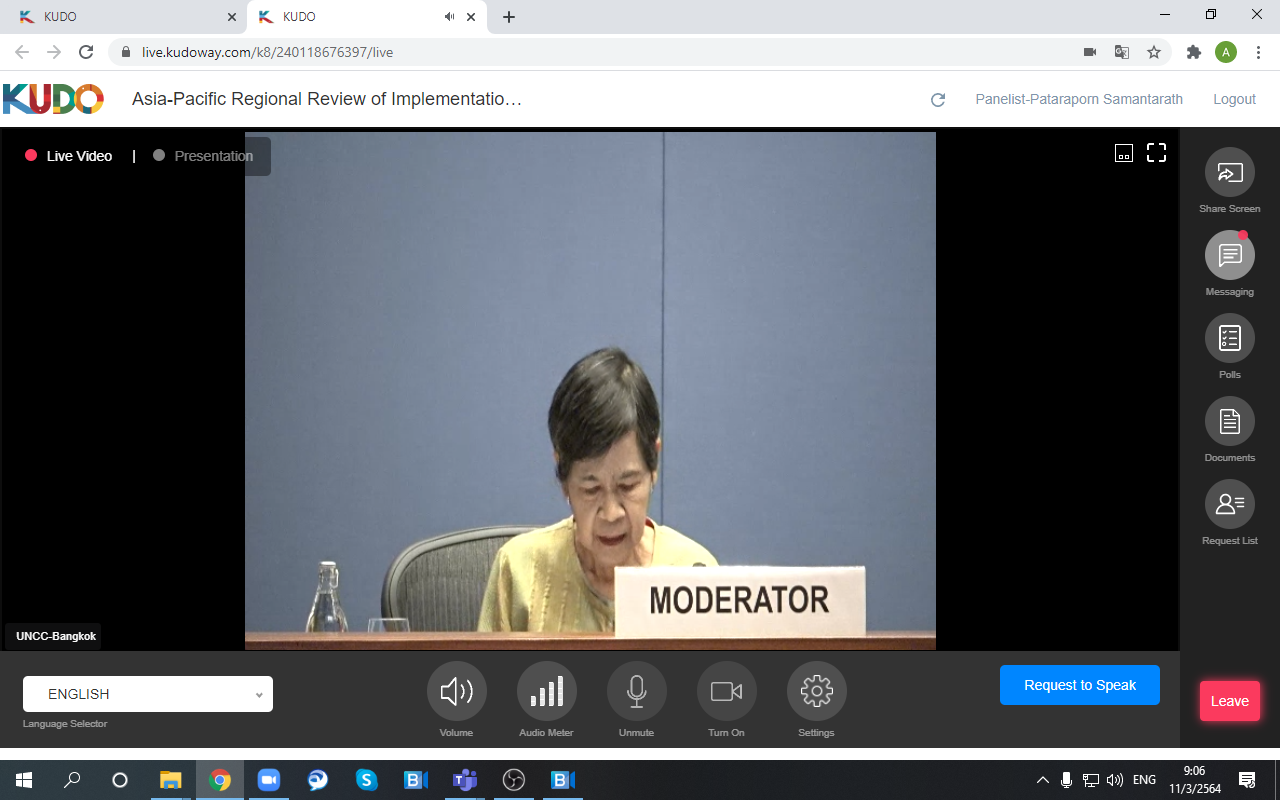Click the Request to Speak button
The width and height of the screenshot is (1280, 800).
click(1080, 685)
